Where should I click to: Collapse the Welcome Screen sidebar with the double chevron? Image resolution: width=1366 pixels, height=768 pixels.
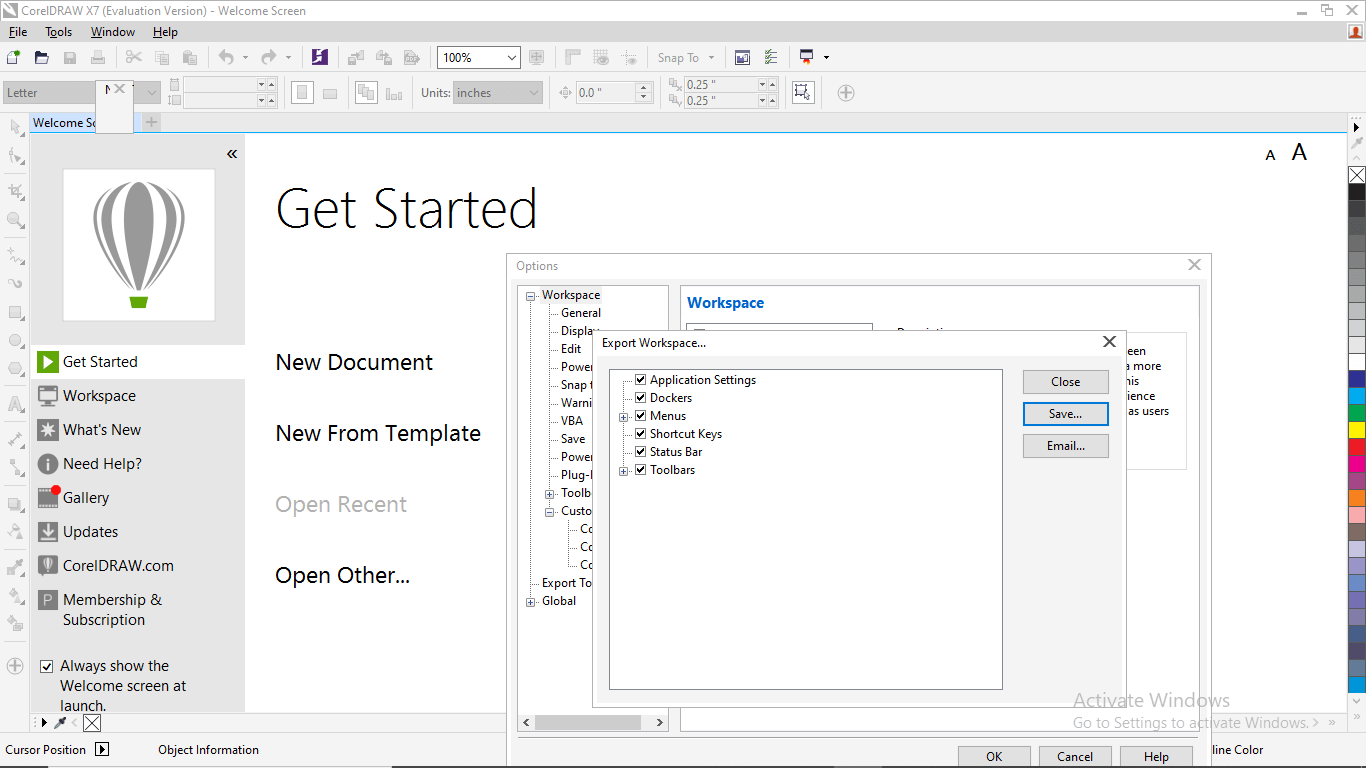click(232, 154)
